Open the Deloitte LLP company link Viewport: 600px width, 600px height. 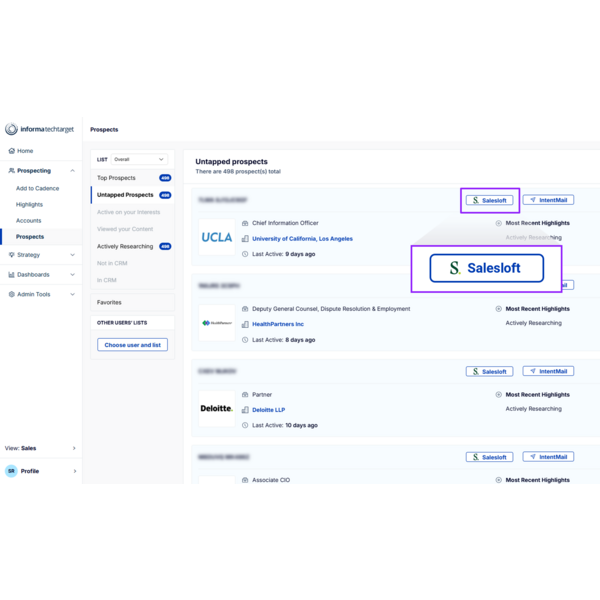[x=269, y=410]
